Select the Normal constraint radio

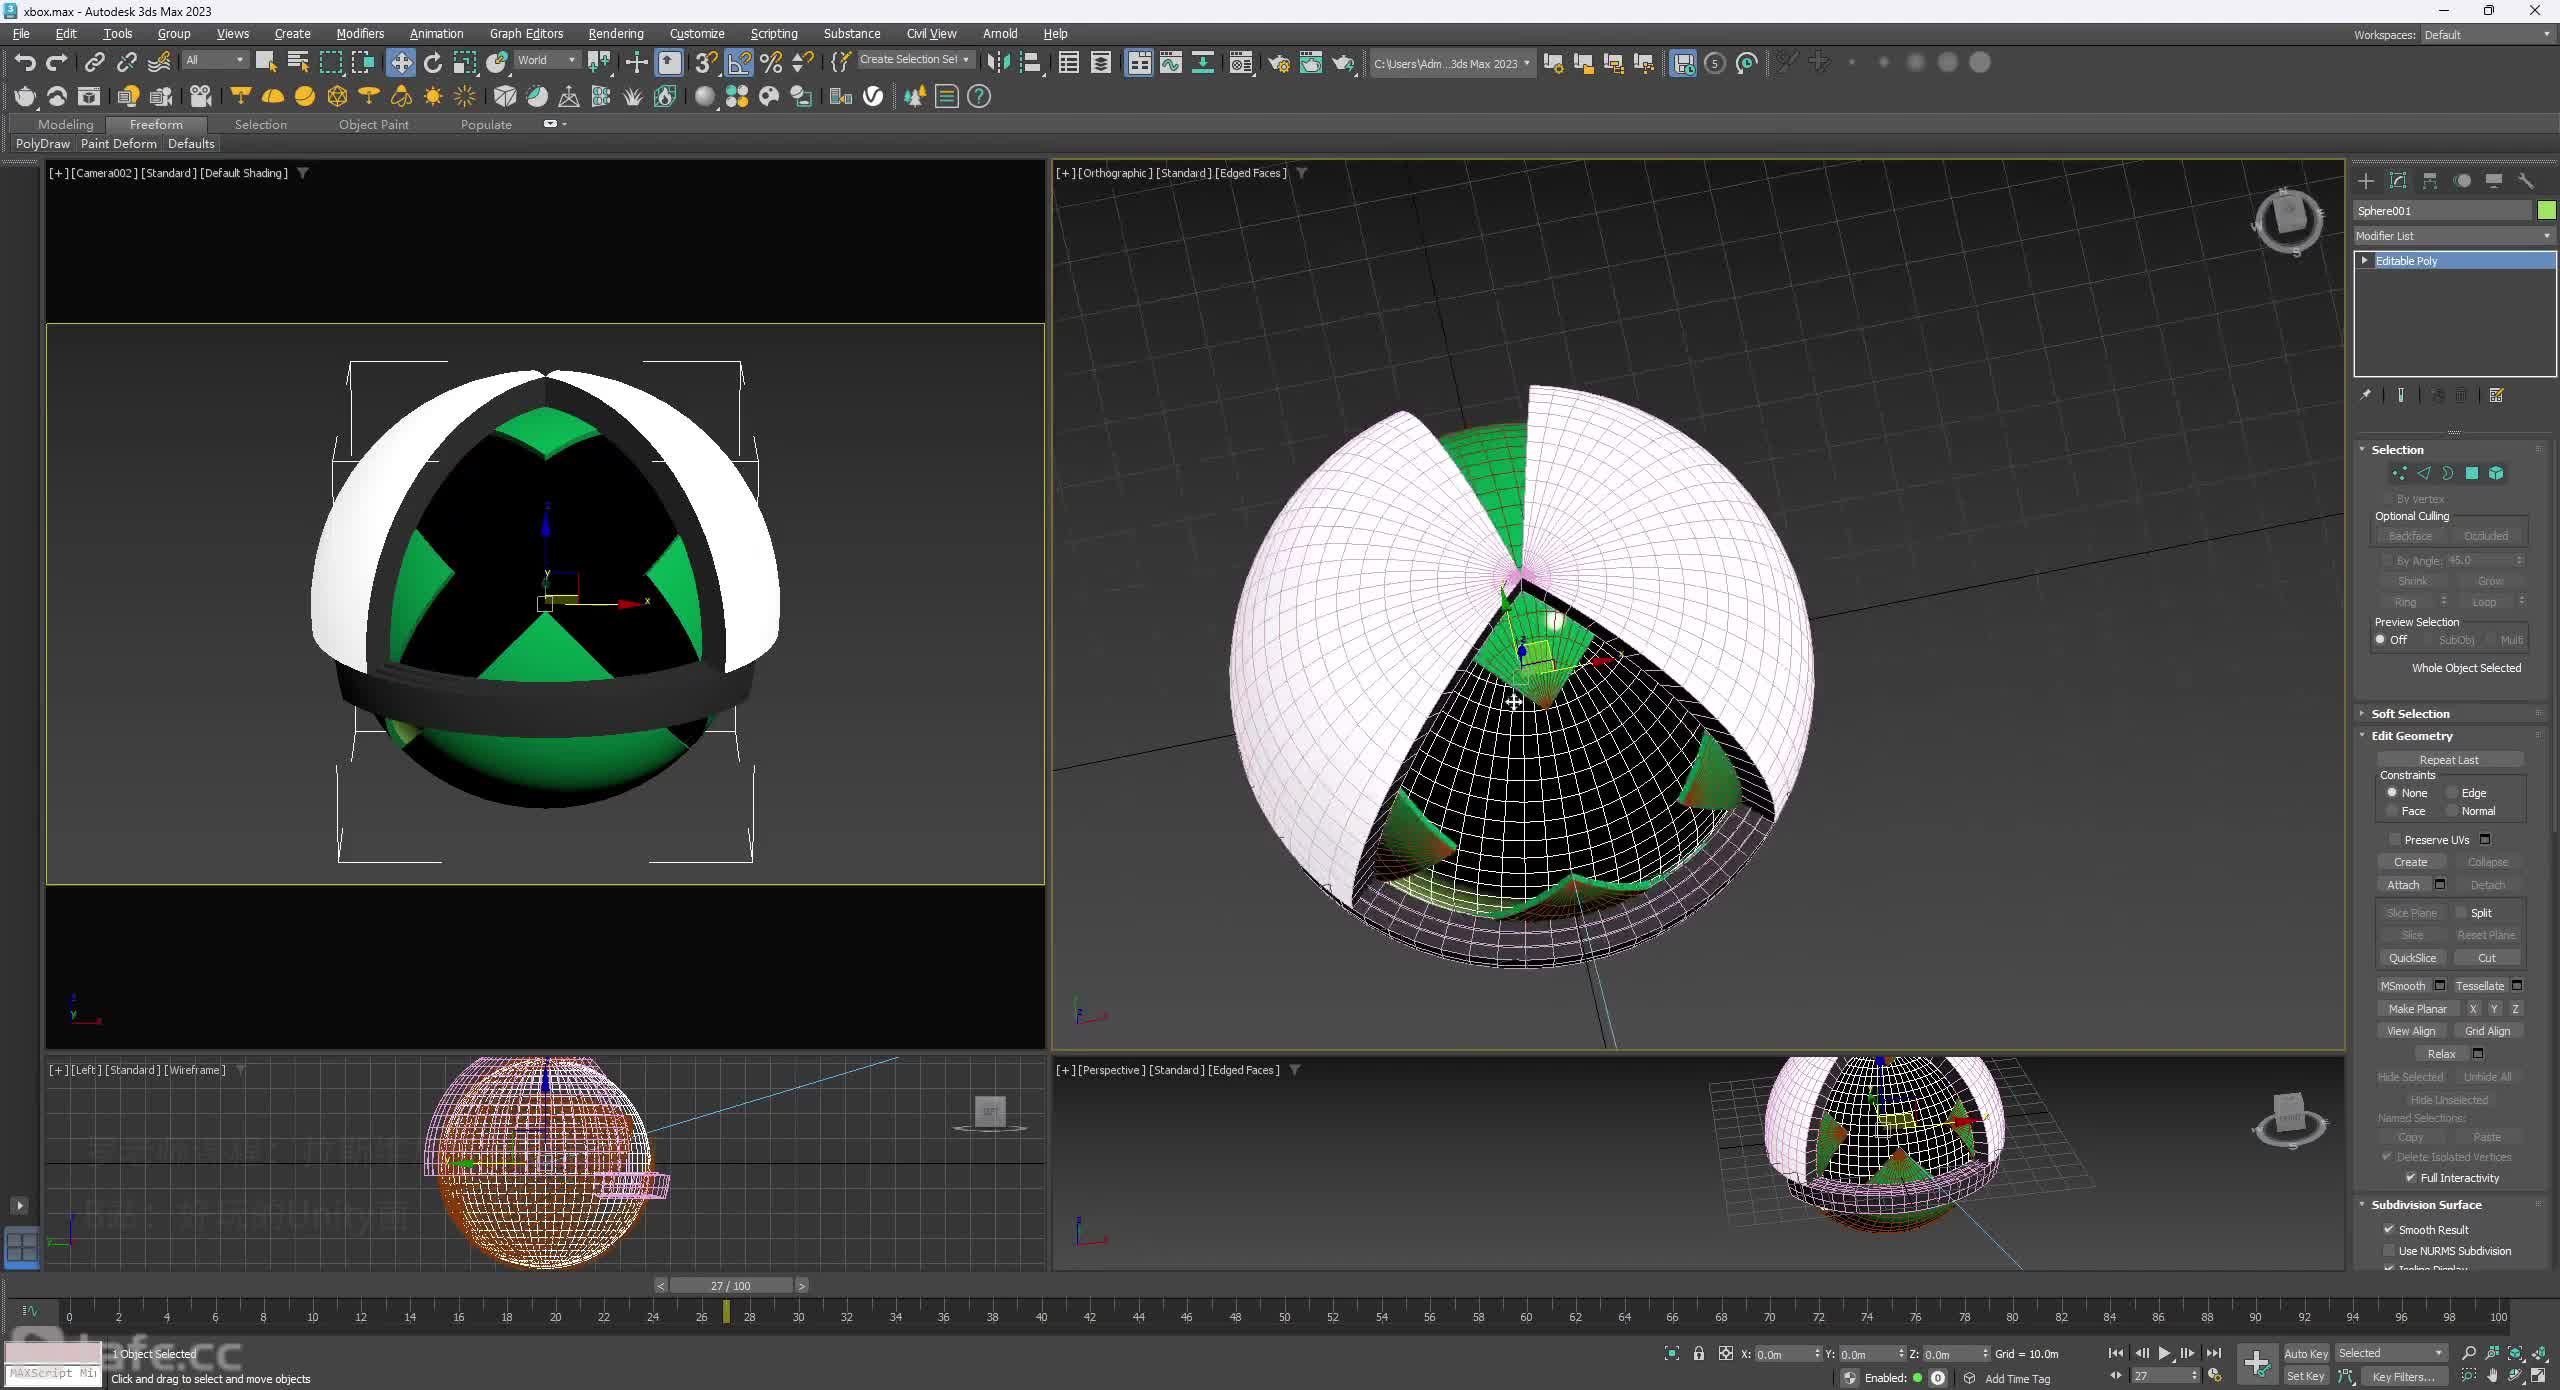point(2452,811)
